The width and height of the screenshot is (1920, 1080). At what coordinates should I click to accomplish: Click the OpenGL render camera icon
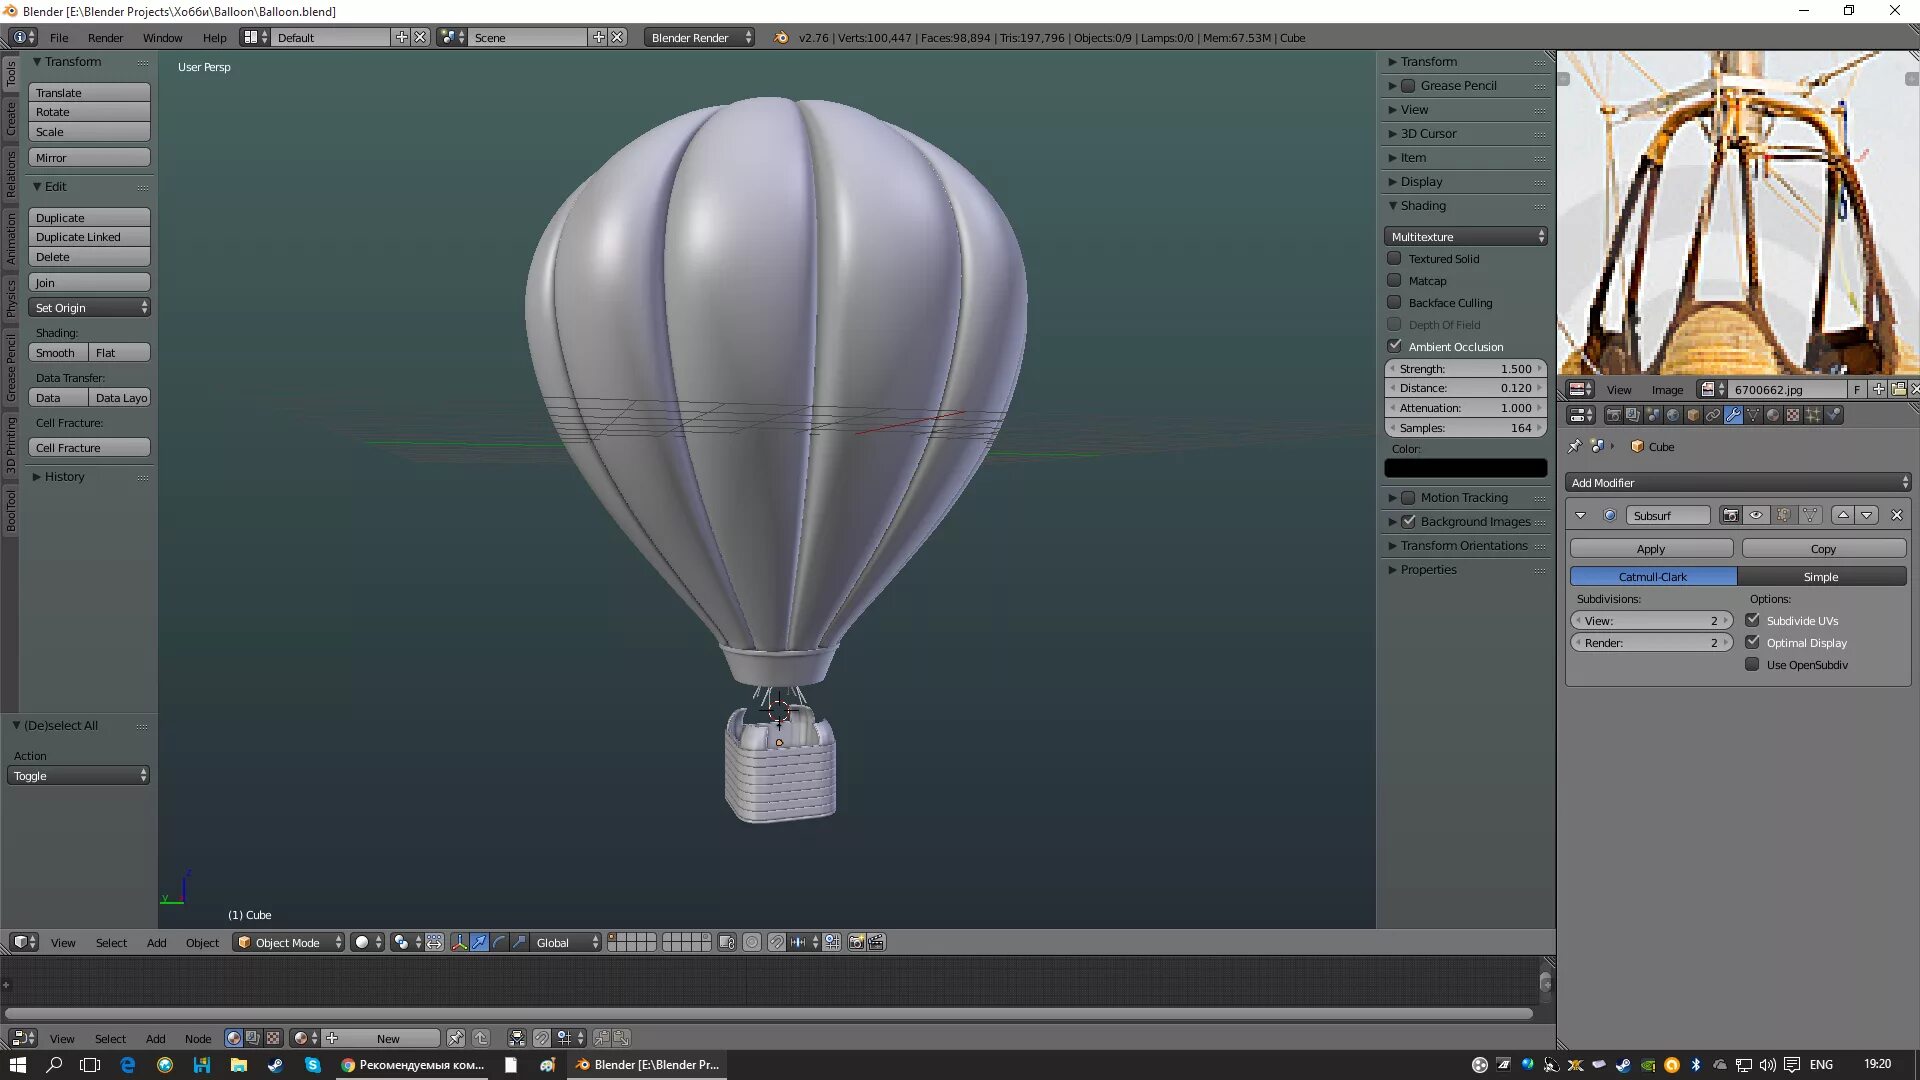click(x=856, y=942)
